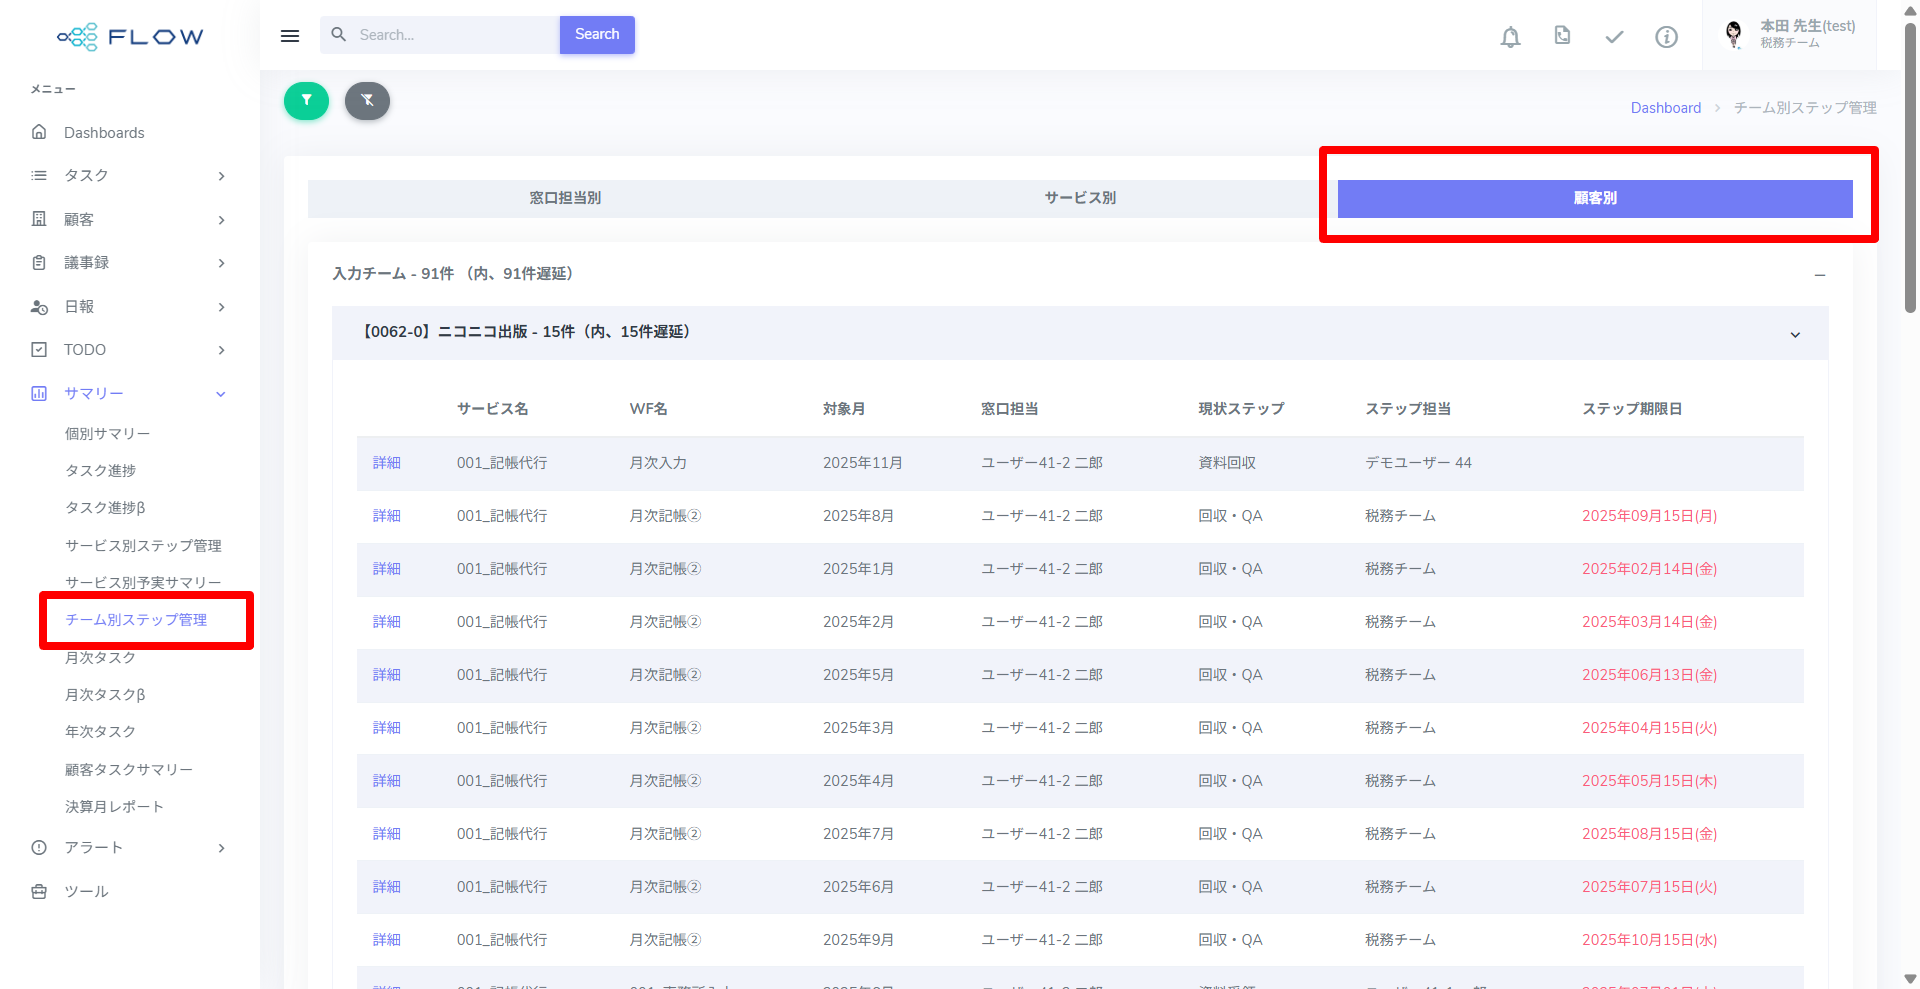
Task: Click the info circle icon in header
Action: (x=1666, y=37)
